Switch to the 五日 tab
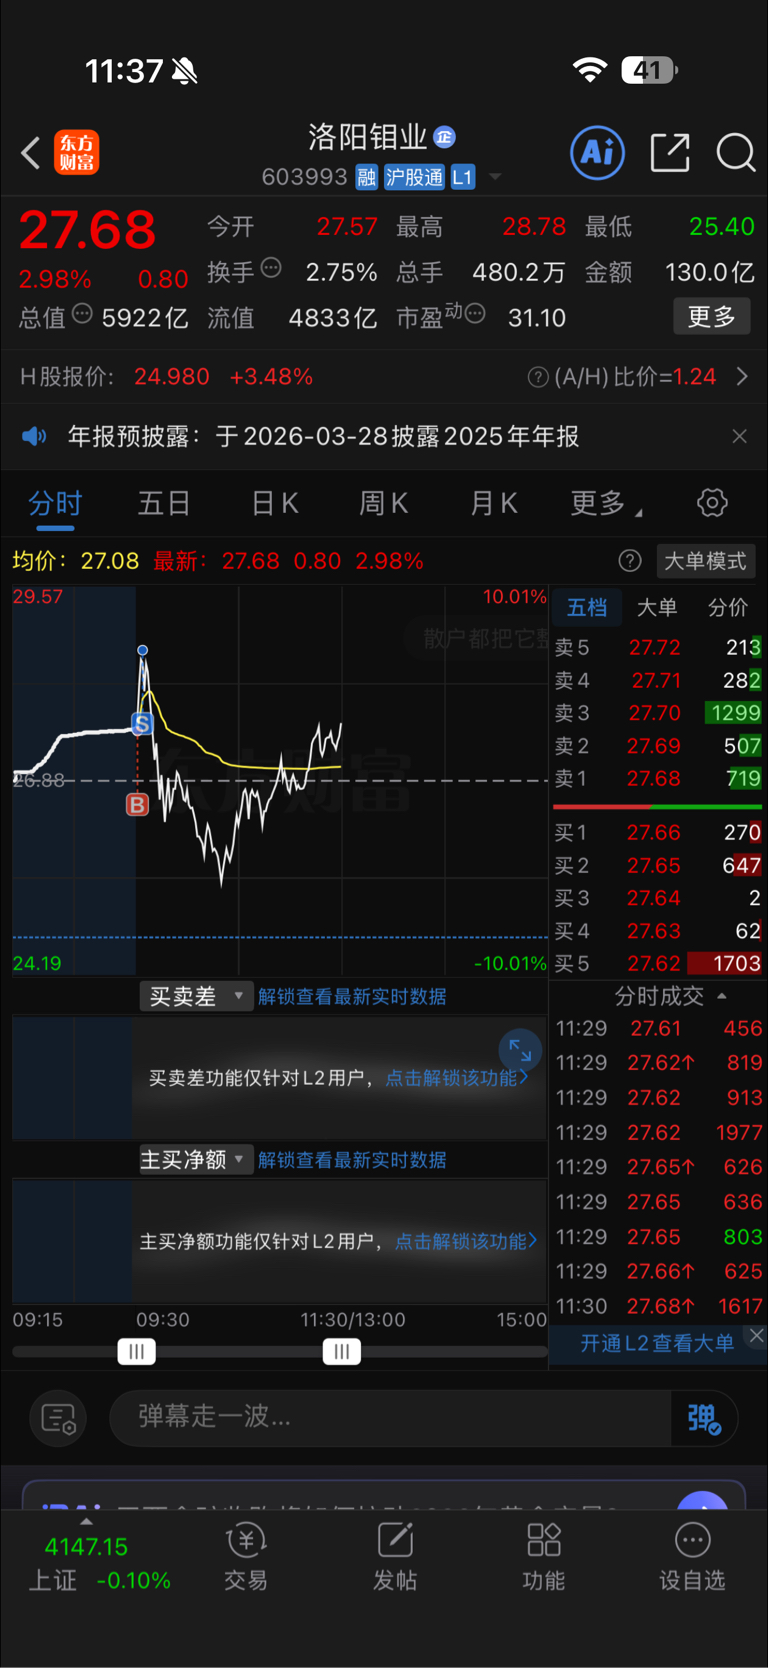This screenshot has width=769, height=1668. click(164, 503)
